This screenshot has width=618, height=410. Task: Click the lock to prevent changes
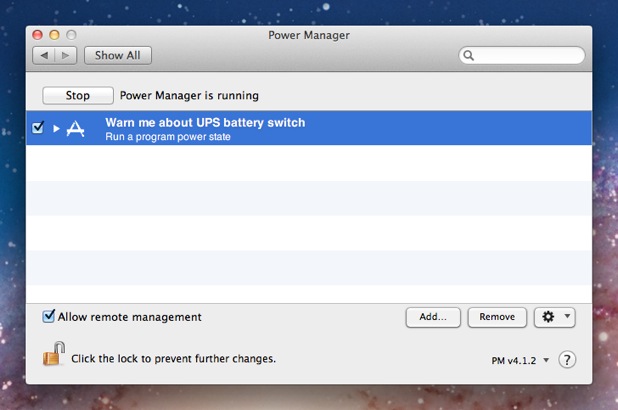pos(54,354)
